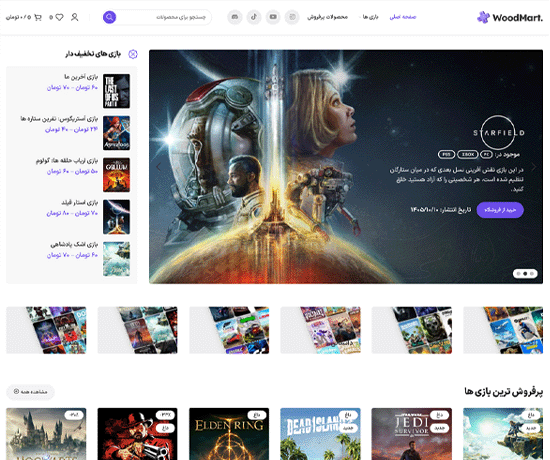Screen dimensions: 550x460
Task: Open the Call of Duty category banner
Action: point(412,330)
